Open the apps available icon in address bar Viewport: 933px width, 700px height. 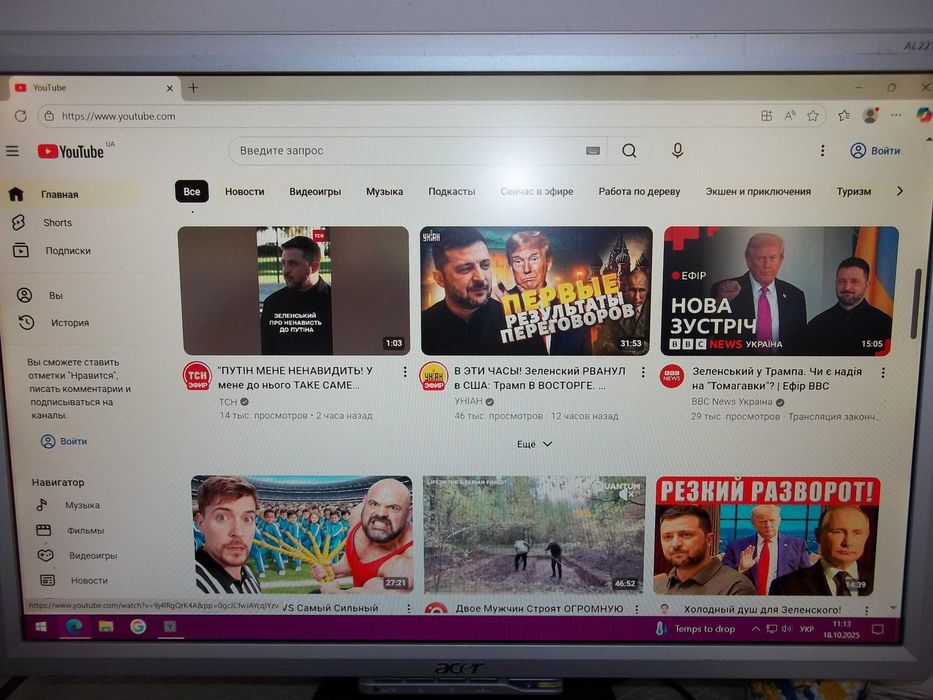[767, 115]
